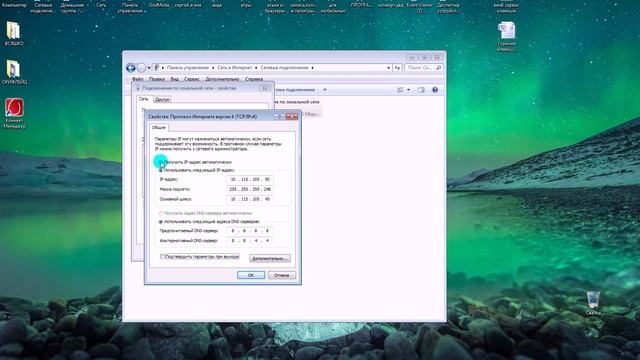Select the Горячие клавиши document on desktop
Image resolution: width=640 pixels, height=360 pixels.
coord(506,36)
